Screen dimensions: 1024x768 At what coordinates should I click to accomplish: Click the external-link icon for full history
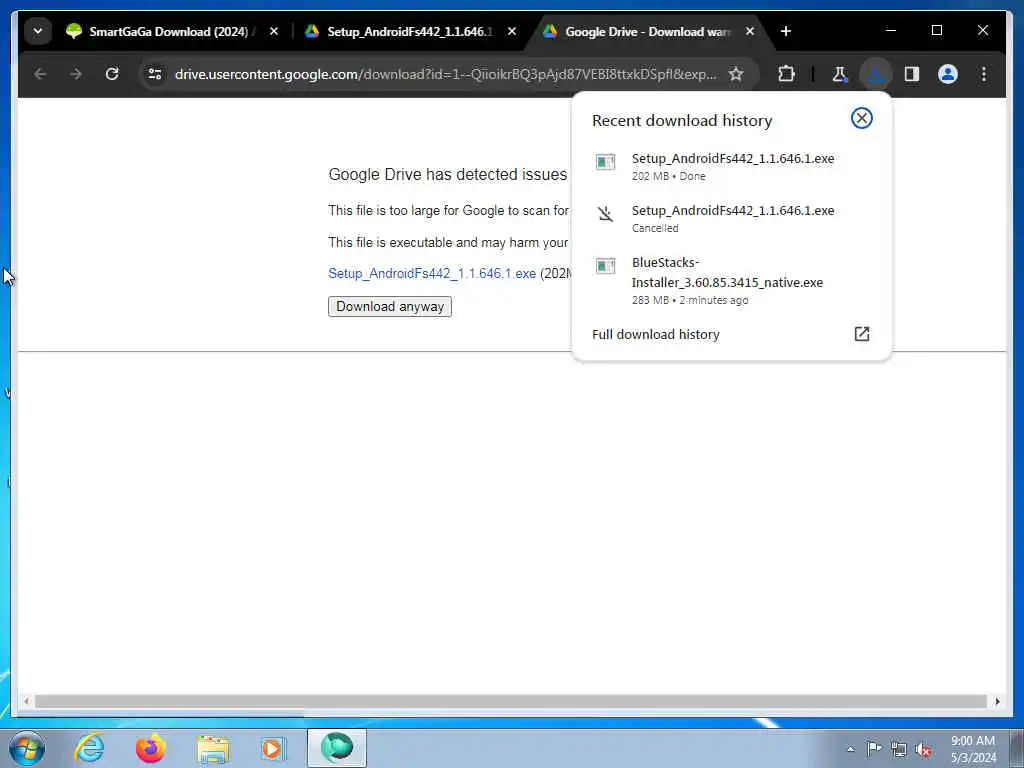861,334
